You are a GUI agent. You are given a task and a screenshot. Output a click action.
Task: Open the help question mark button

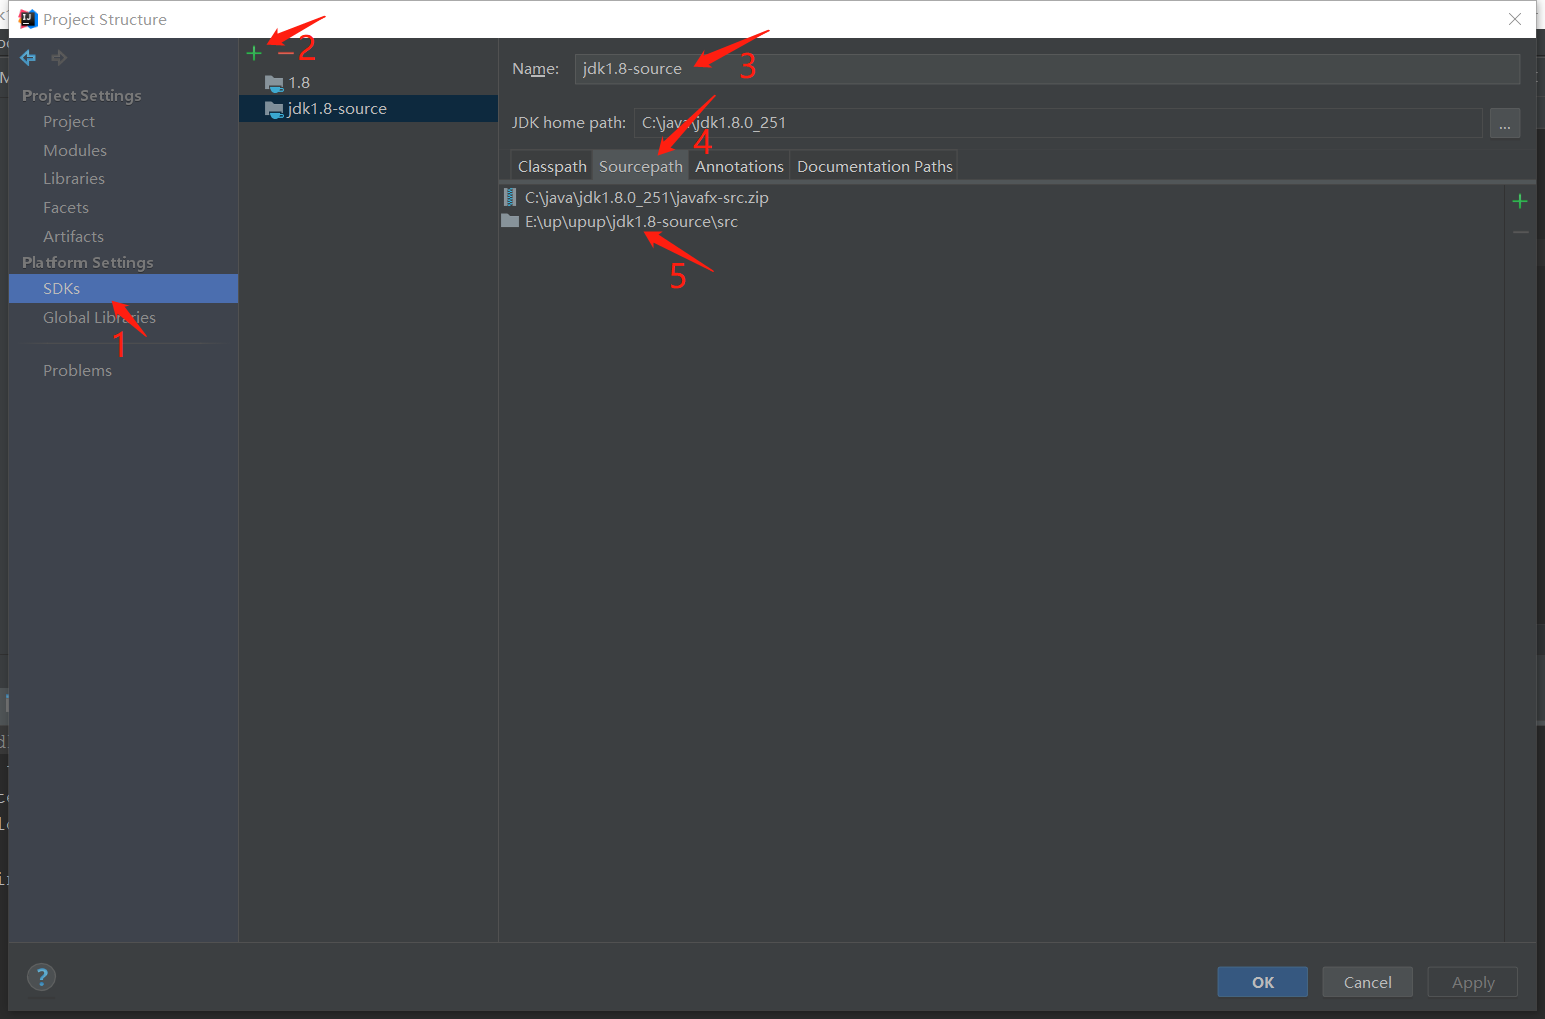coord(41,977)
